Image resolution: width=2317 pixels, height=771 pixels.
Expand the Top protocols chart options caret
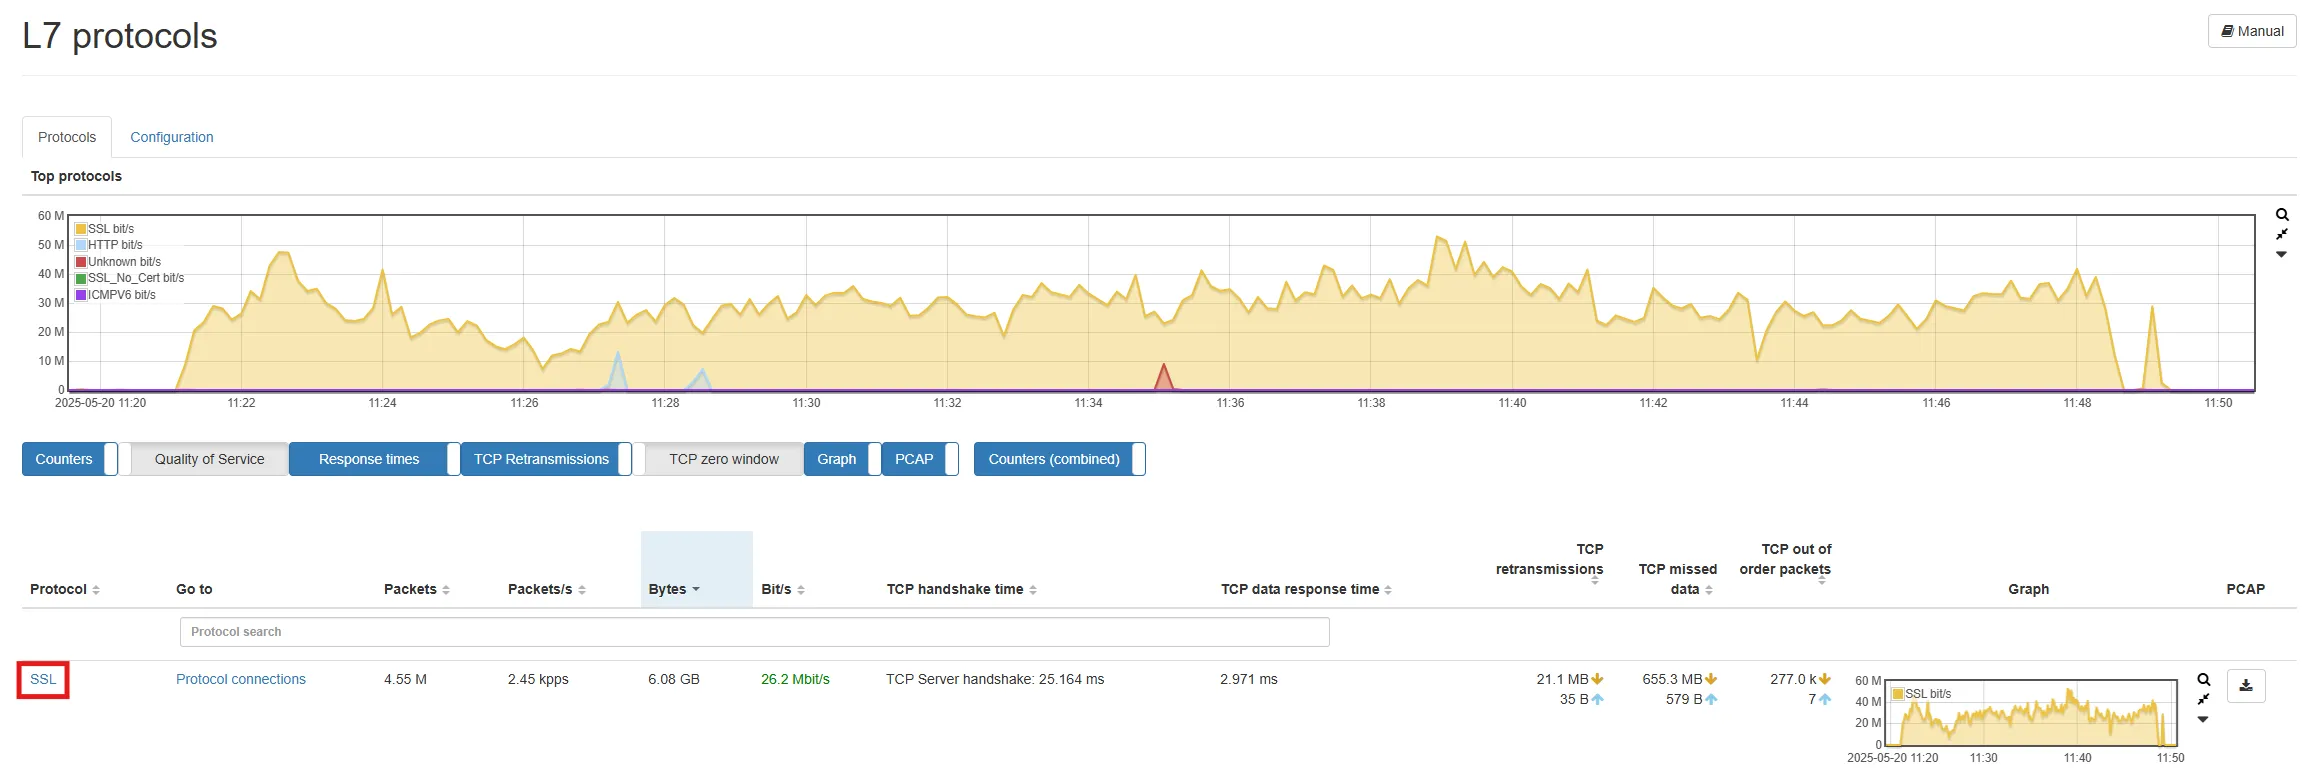tap(2282, 254)
